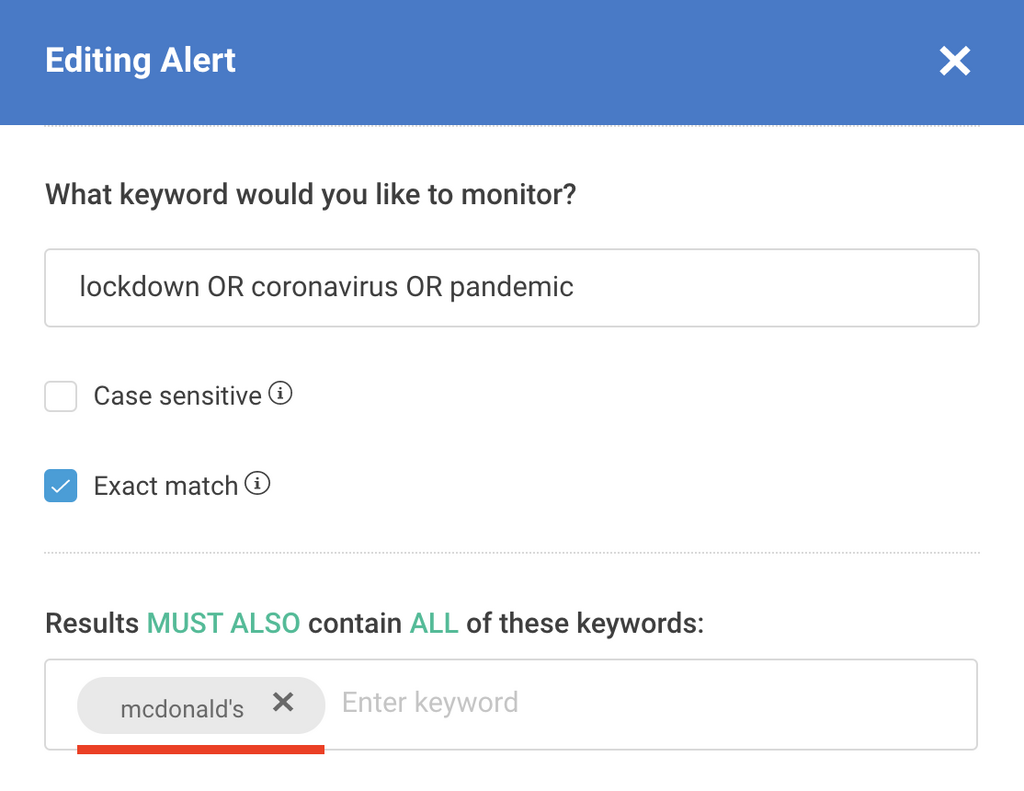Focus the monitored keyword input field

(x=760, y=288)
